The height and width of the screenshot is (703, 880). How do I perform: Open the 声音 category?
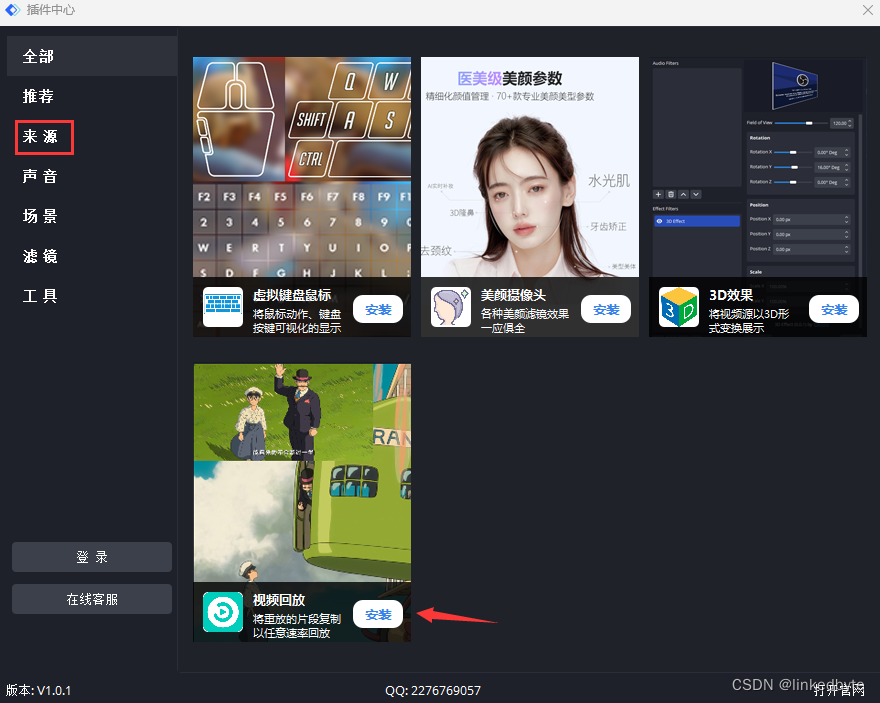(x=40, y=176)
